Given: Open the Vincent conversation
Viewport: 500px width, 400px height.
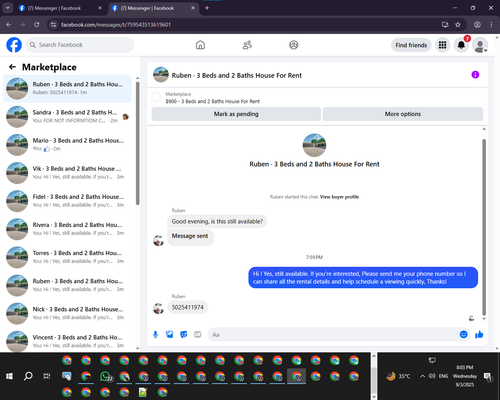Looking at the screenshot, I should click(x=67, y=341).
